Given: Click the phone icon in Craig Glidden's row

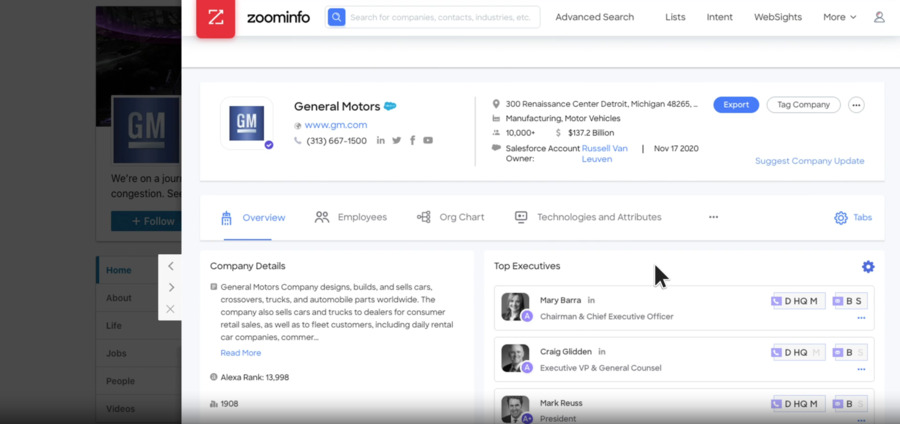Looking at the screenshot, I should pyautogui.click(x=777, y=352).
